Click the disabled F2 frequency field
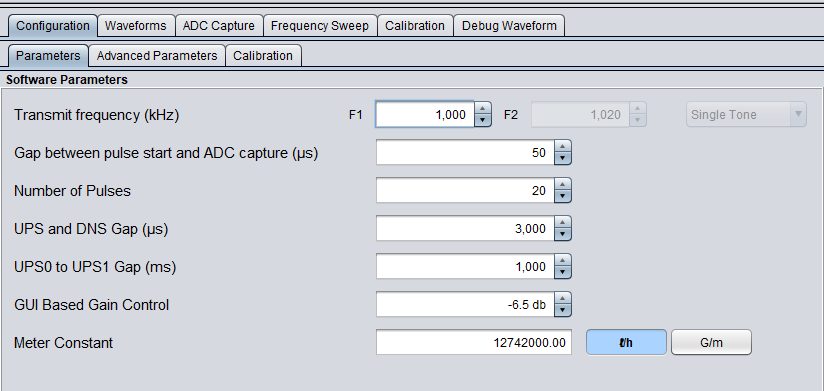824x391 pixels. coord(580,115)
